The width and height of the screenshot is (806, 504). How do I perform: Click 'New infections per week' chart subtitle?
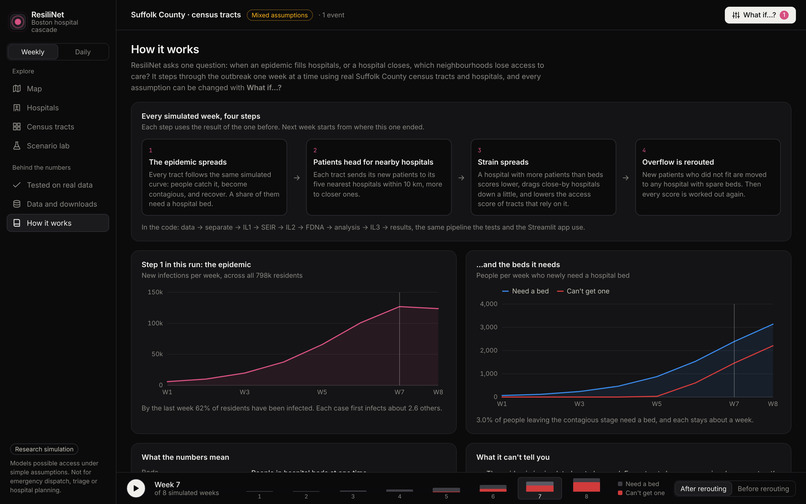point(222,276)
